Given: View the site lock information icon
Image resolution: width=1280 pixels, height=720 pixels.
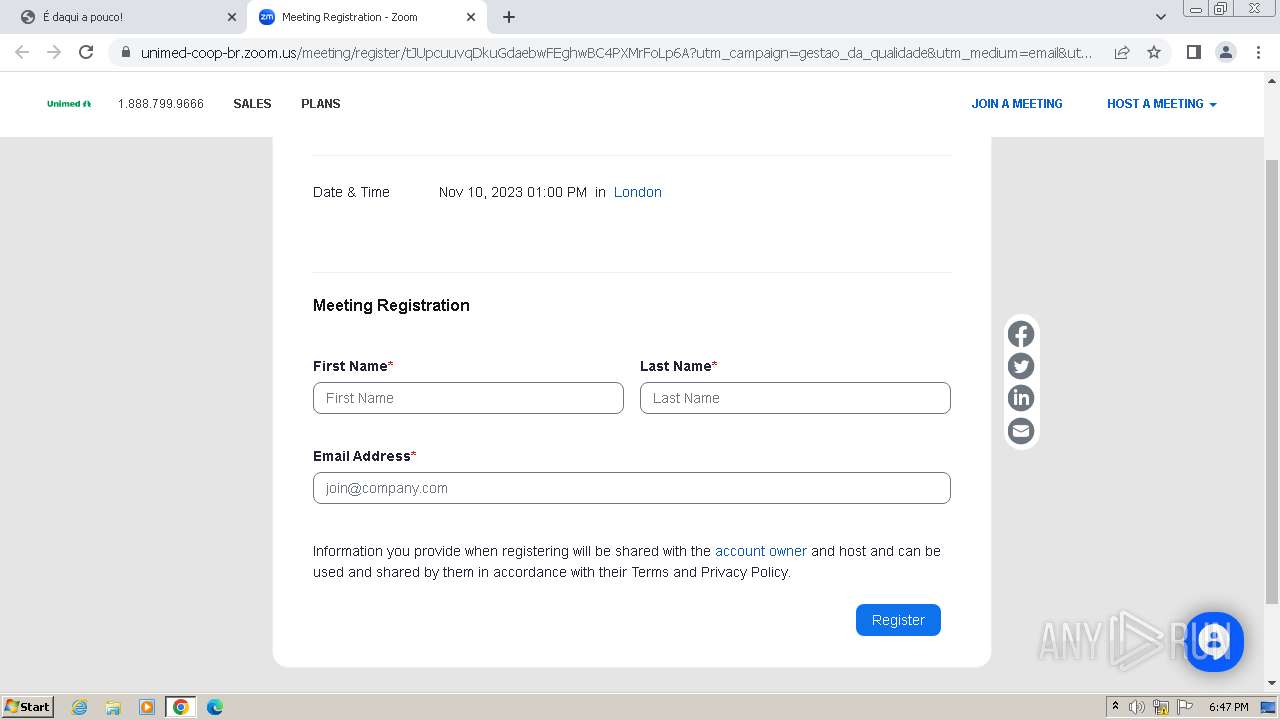Looking at the screenshot, I should 125,52.
